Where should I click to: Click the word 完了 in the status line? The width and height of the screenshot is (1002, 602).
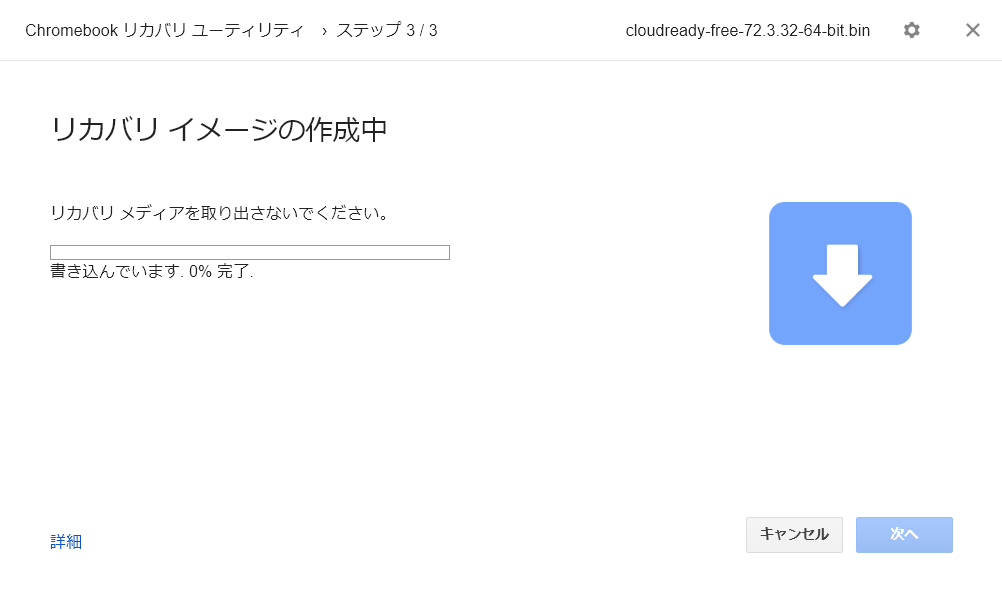point(233,271)
